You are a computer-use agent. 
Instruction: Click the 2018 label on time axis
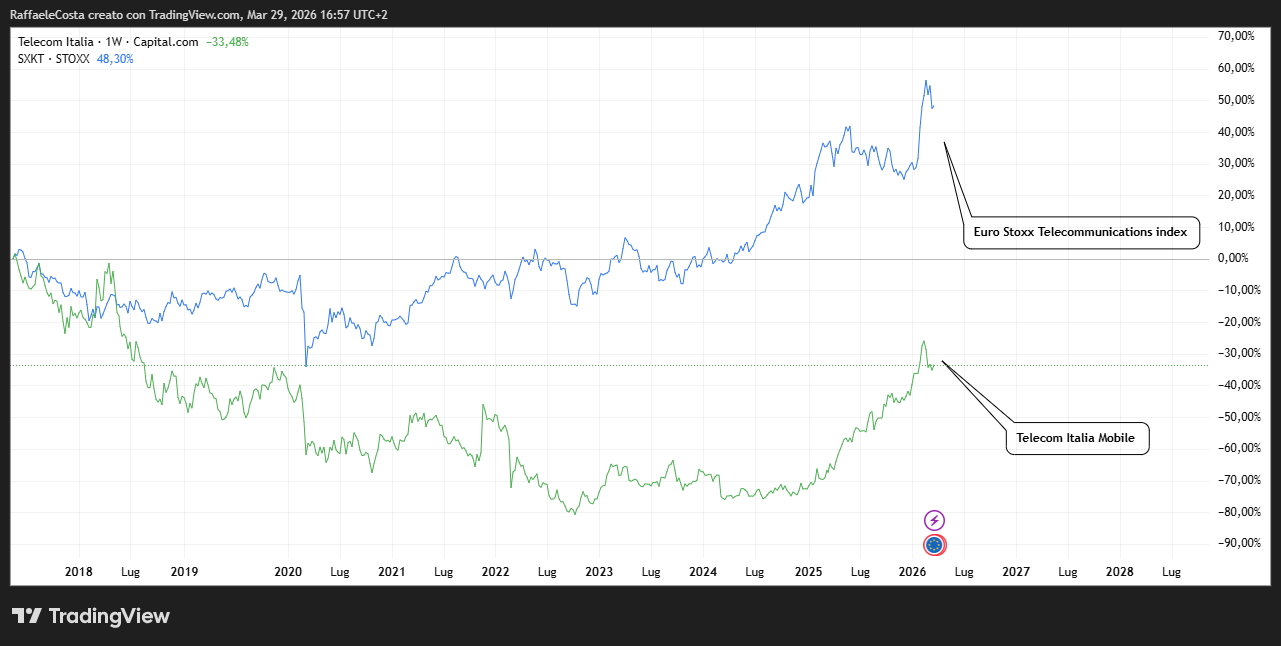click(78, 572)
